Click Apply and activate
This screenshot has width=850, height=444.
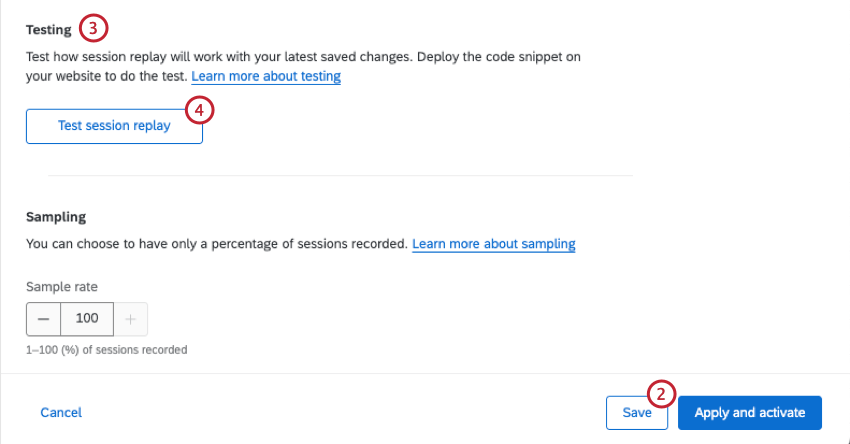pos(750,413)
